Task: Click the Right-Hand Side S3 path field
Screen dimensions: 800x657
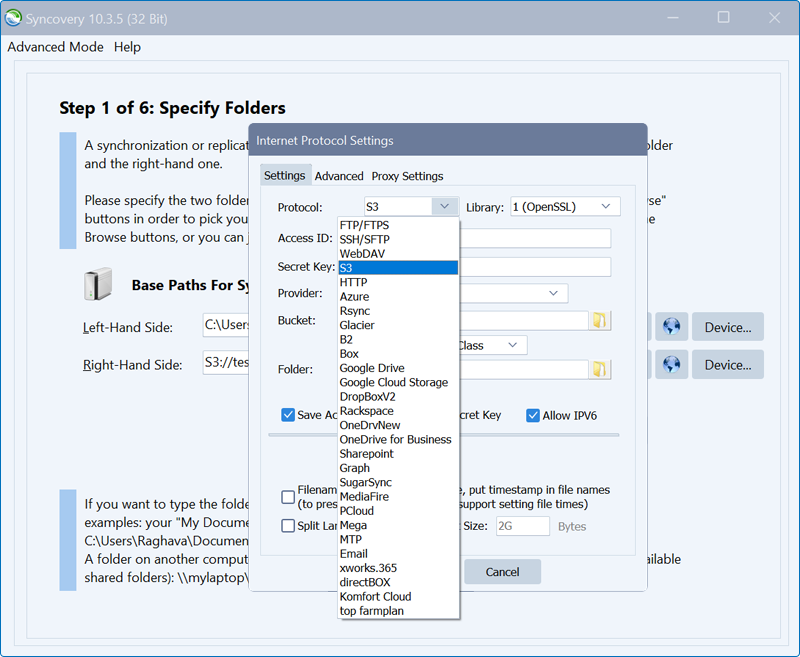Action: [x=226, y=363]
